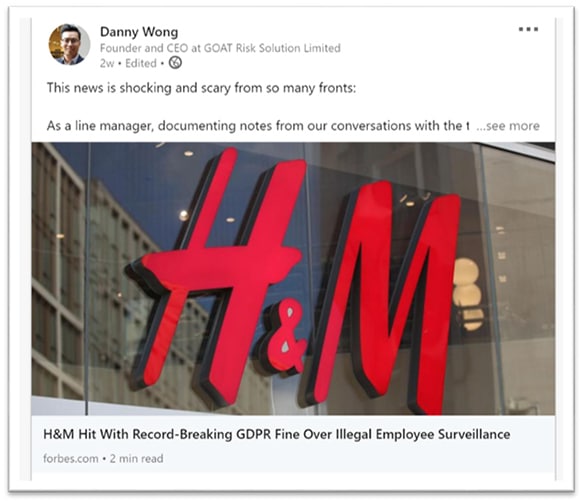
Task: Open the Danny Wong profile name link
Action: click(139, 32)
